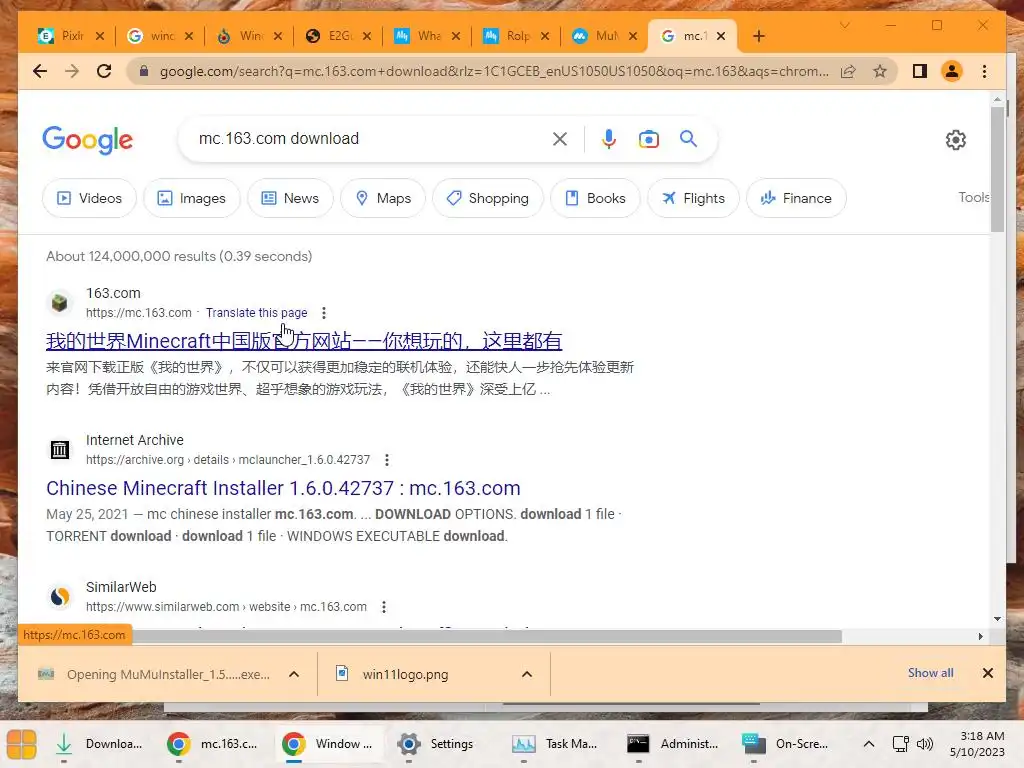Viewport: 1024px width, 768px height.
Task: Open Chrome three-dot menu
Action: (984, 71)
